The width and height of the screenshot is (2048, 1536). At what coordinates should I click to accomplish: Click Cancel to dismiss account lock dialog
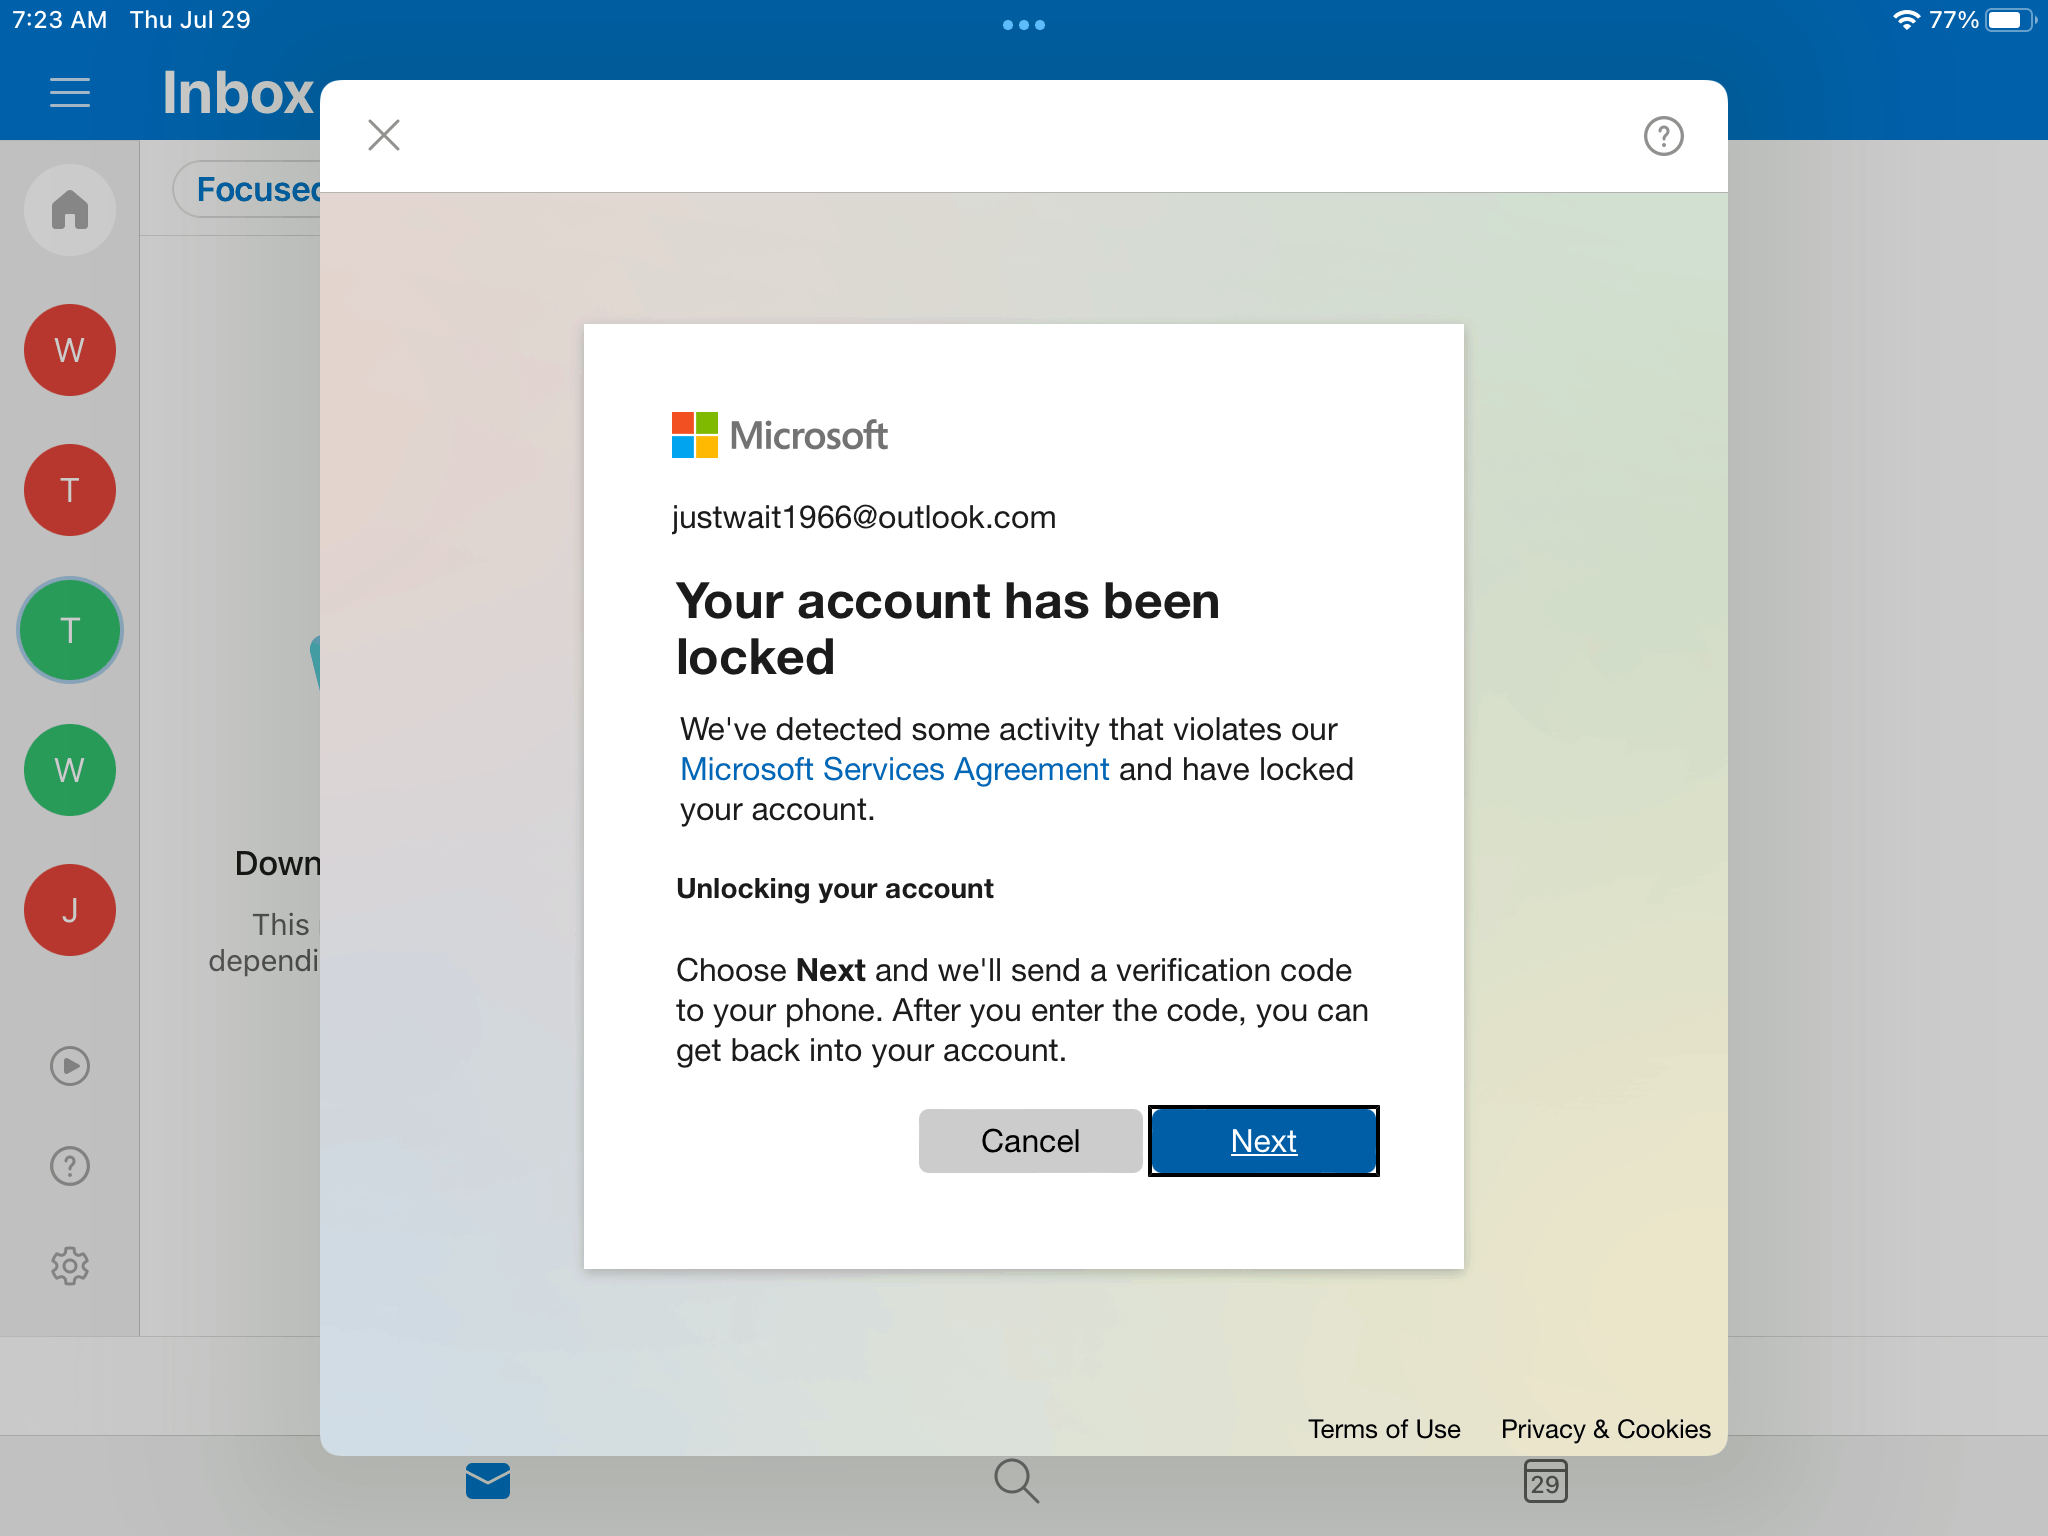(x=1029, y=1141)
